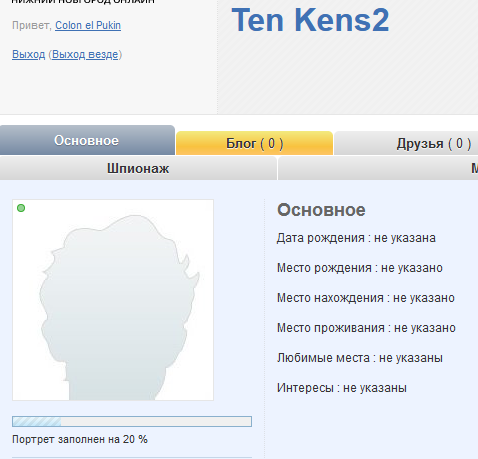This screenshot has height=459, width=478.
Task: Click the Интересы field line
Action: pos(342,388)
